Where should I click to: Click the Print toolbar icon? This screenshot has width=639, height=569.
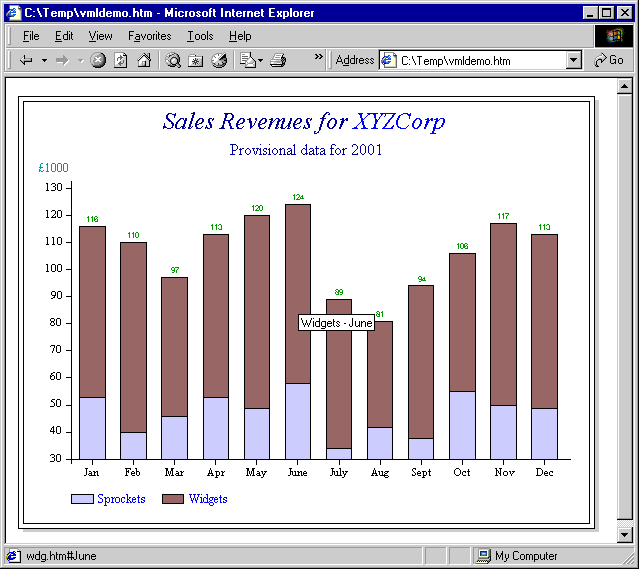pyautogui.click(x=278, y=60)
